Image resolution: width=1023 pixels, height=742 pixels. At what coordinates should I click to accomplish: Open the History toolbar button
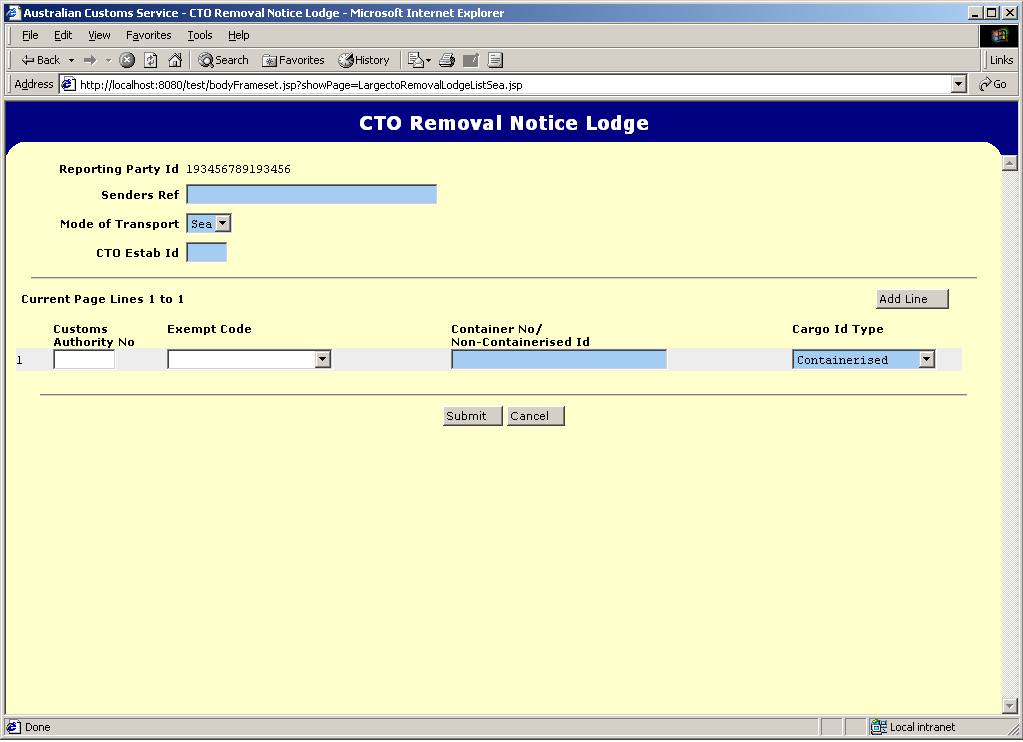[363, 60]
